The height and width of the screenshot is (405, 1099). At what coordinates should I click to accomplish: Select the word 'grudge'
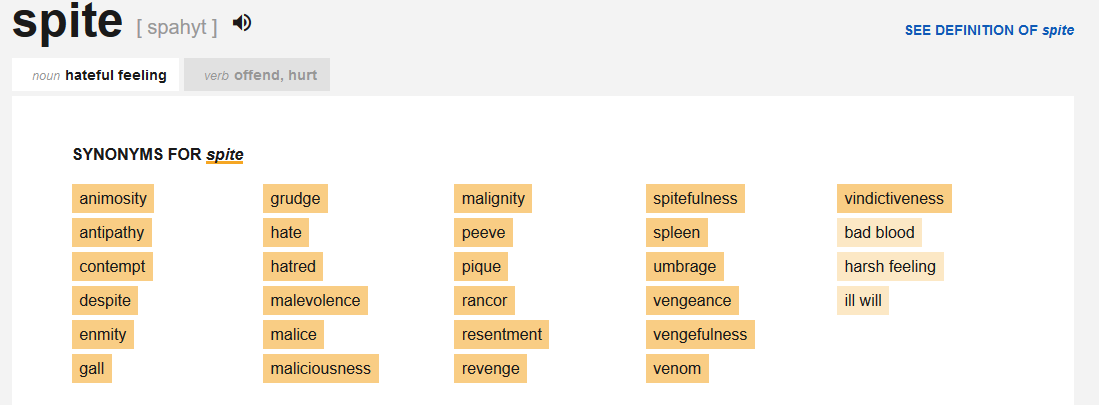point(295,198)
